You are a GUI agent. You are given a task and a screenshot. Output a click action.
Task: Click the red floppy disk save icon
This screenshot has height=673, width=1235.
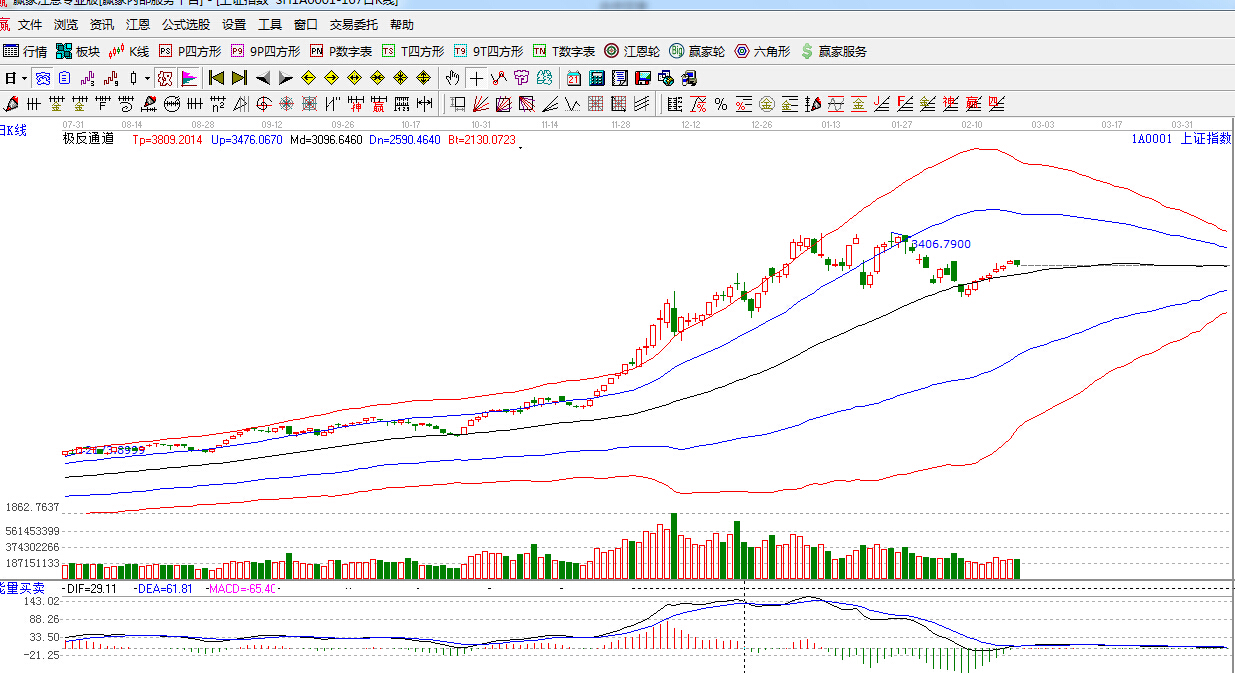coord(642,78)
